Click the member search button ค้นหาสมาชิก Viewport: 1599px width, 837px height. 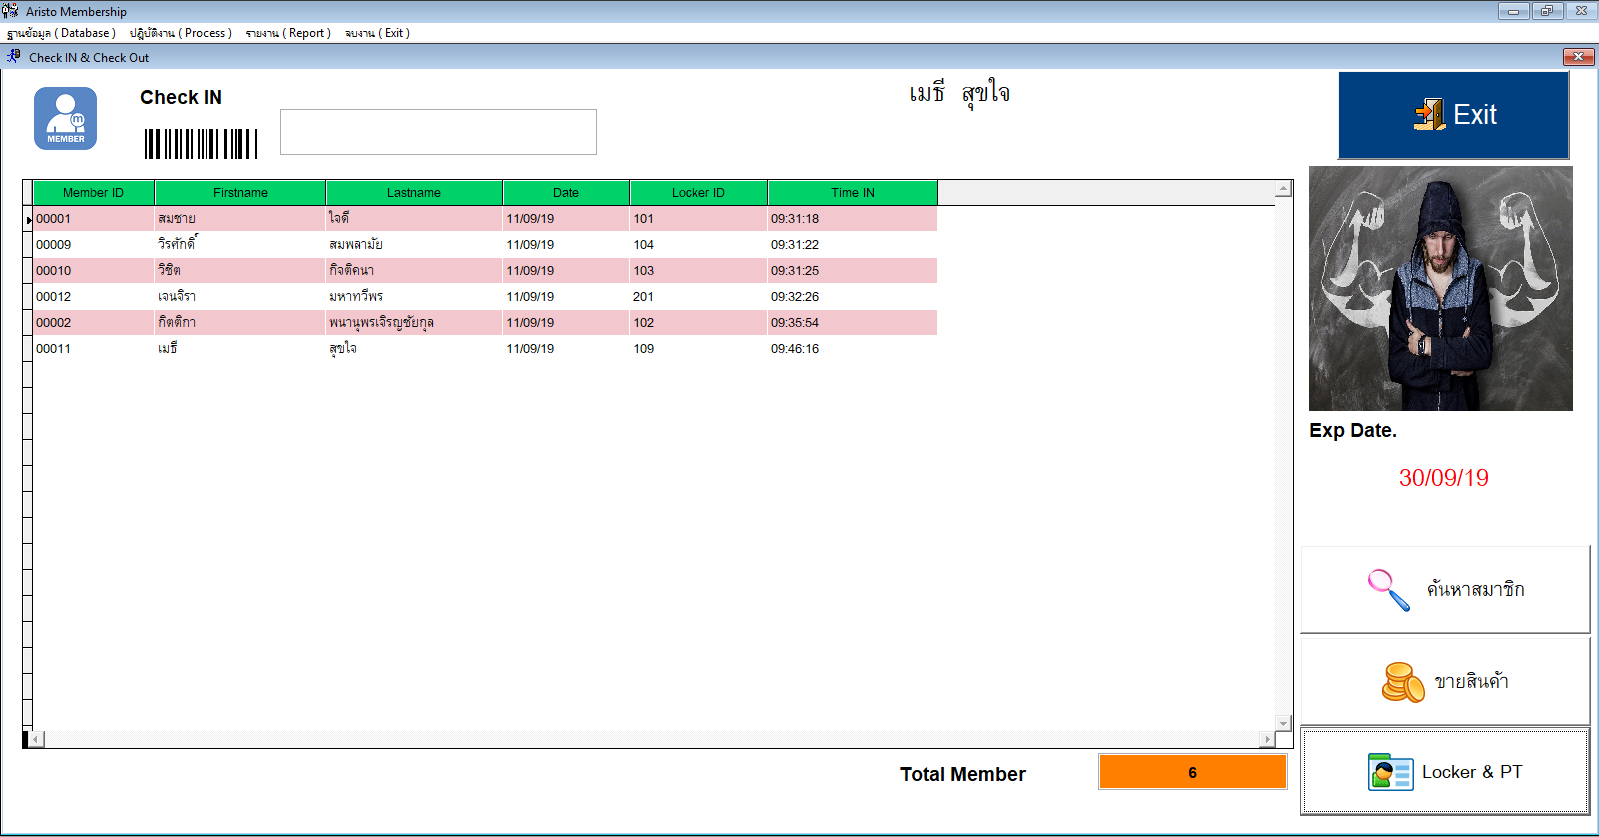click(x=1445, y=590)
